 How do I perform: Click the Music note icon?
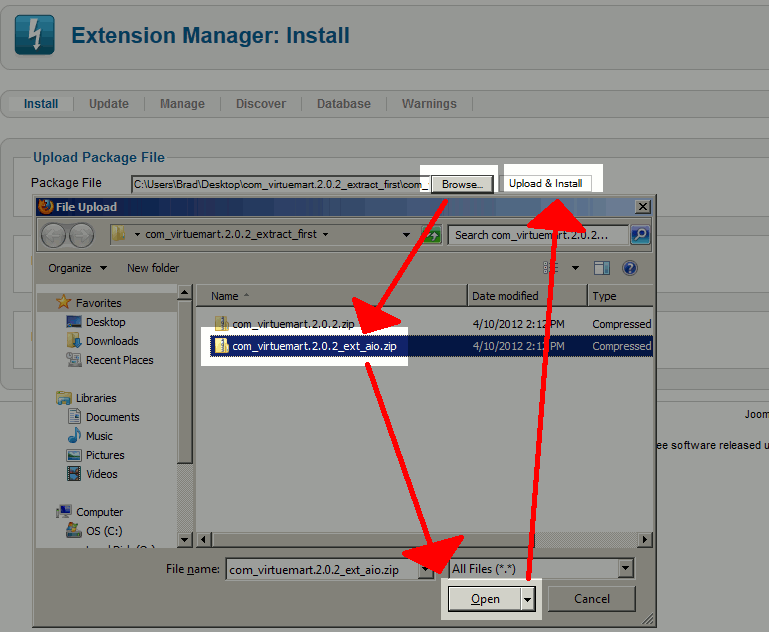pos(74,435)
